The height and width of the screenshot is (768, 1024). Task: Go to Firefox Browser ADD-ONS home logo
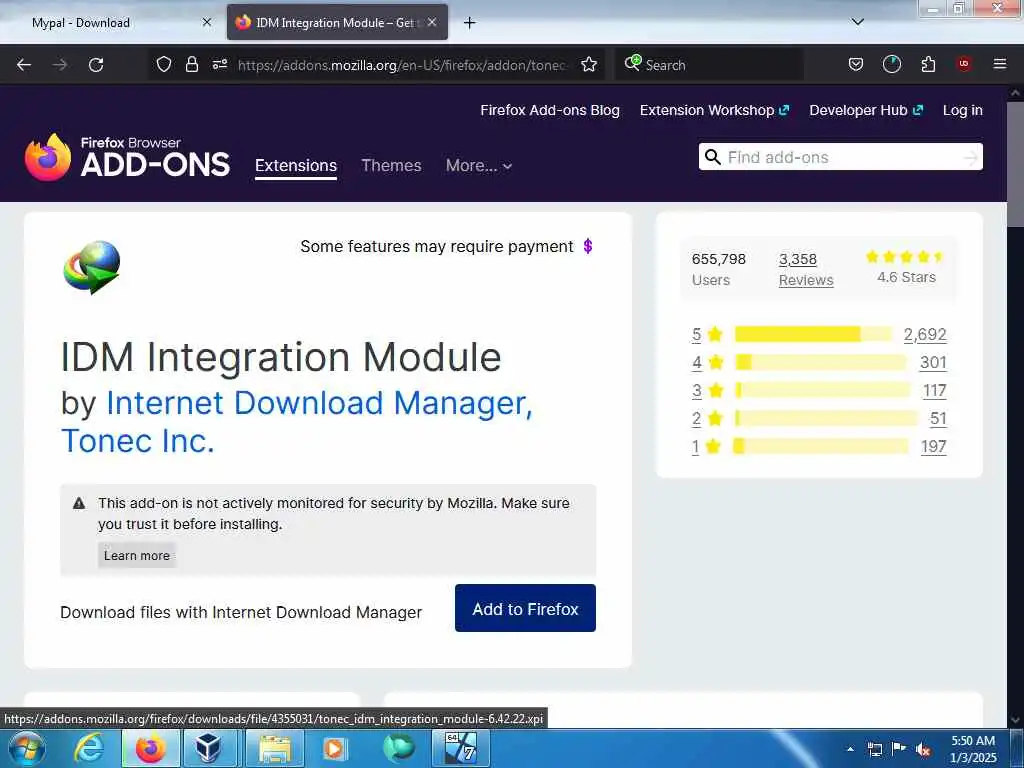tap(127, 157)
